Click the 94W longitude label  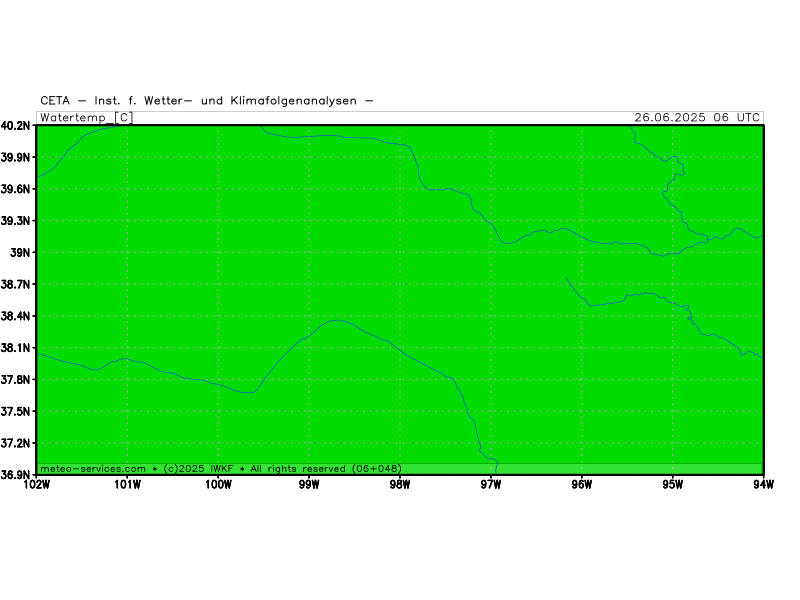pos(763,485)
